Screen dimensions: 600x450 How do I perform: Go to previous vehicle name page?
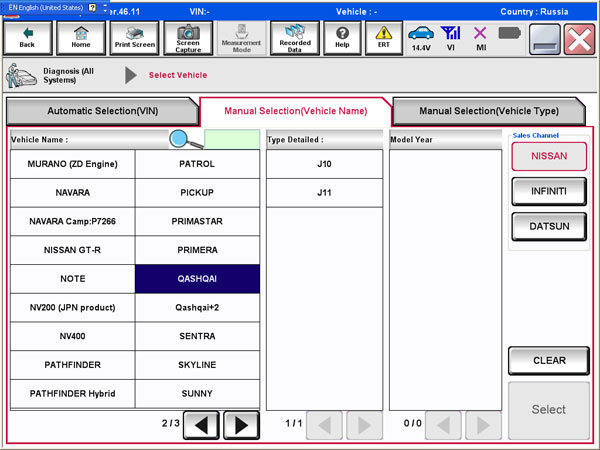201,425
